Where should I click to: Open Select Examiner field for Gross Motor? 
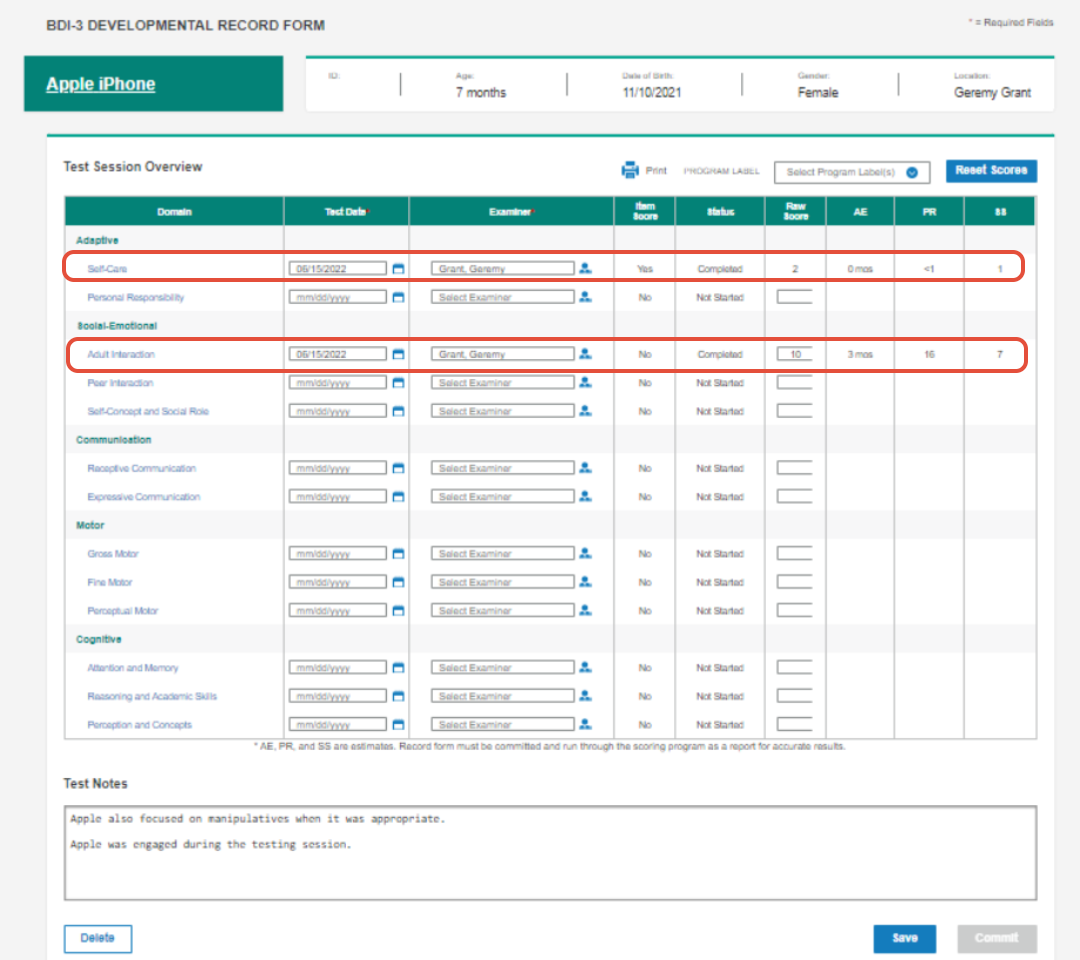(502, 553)
